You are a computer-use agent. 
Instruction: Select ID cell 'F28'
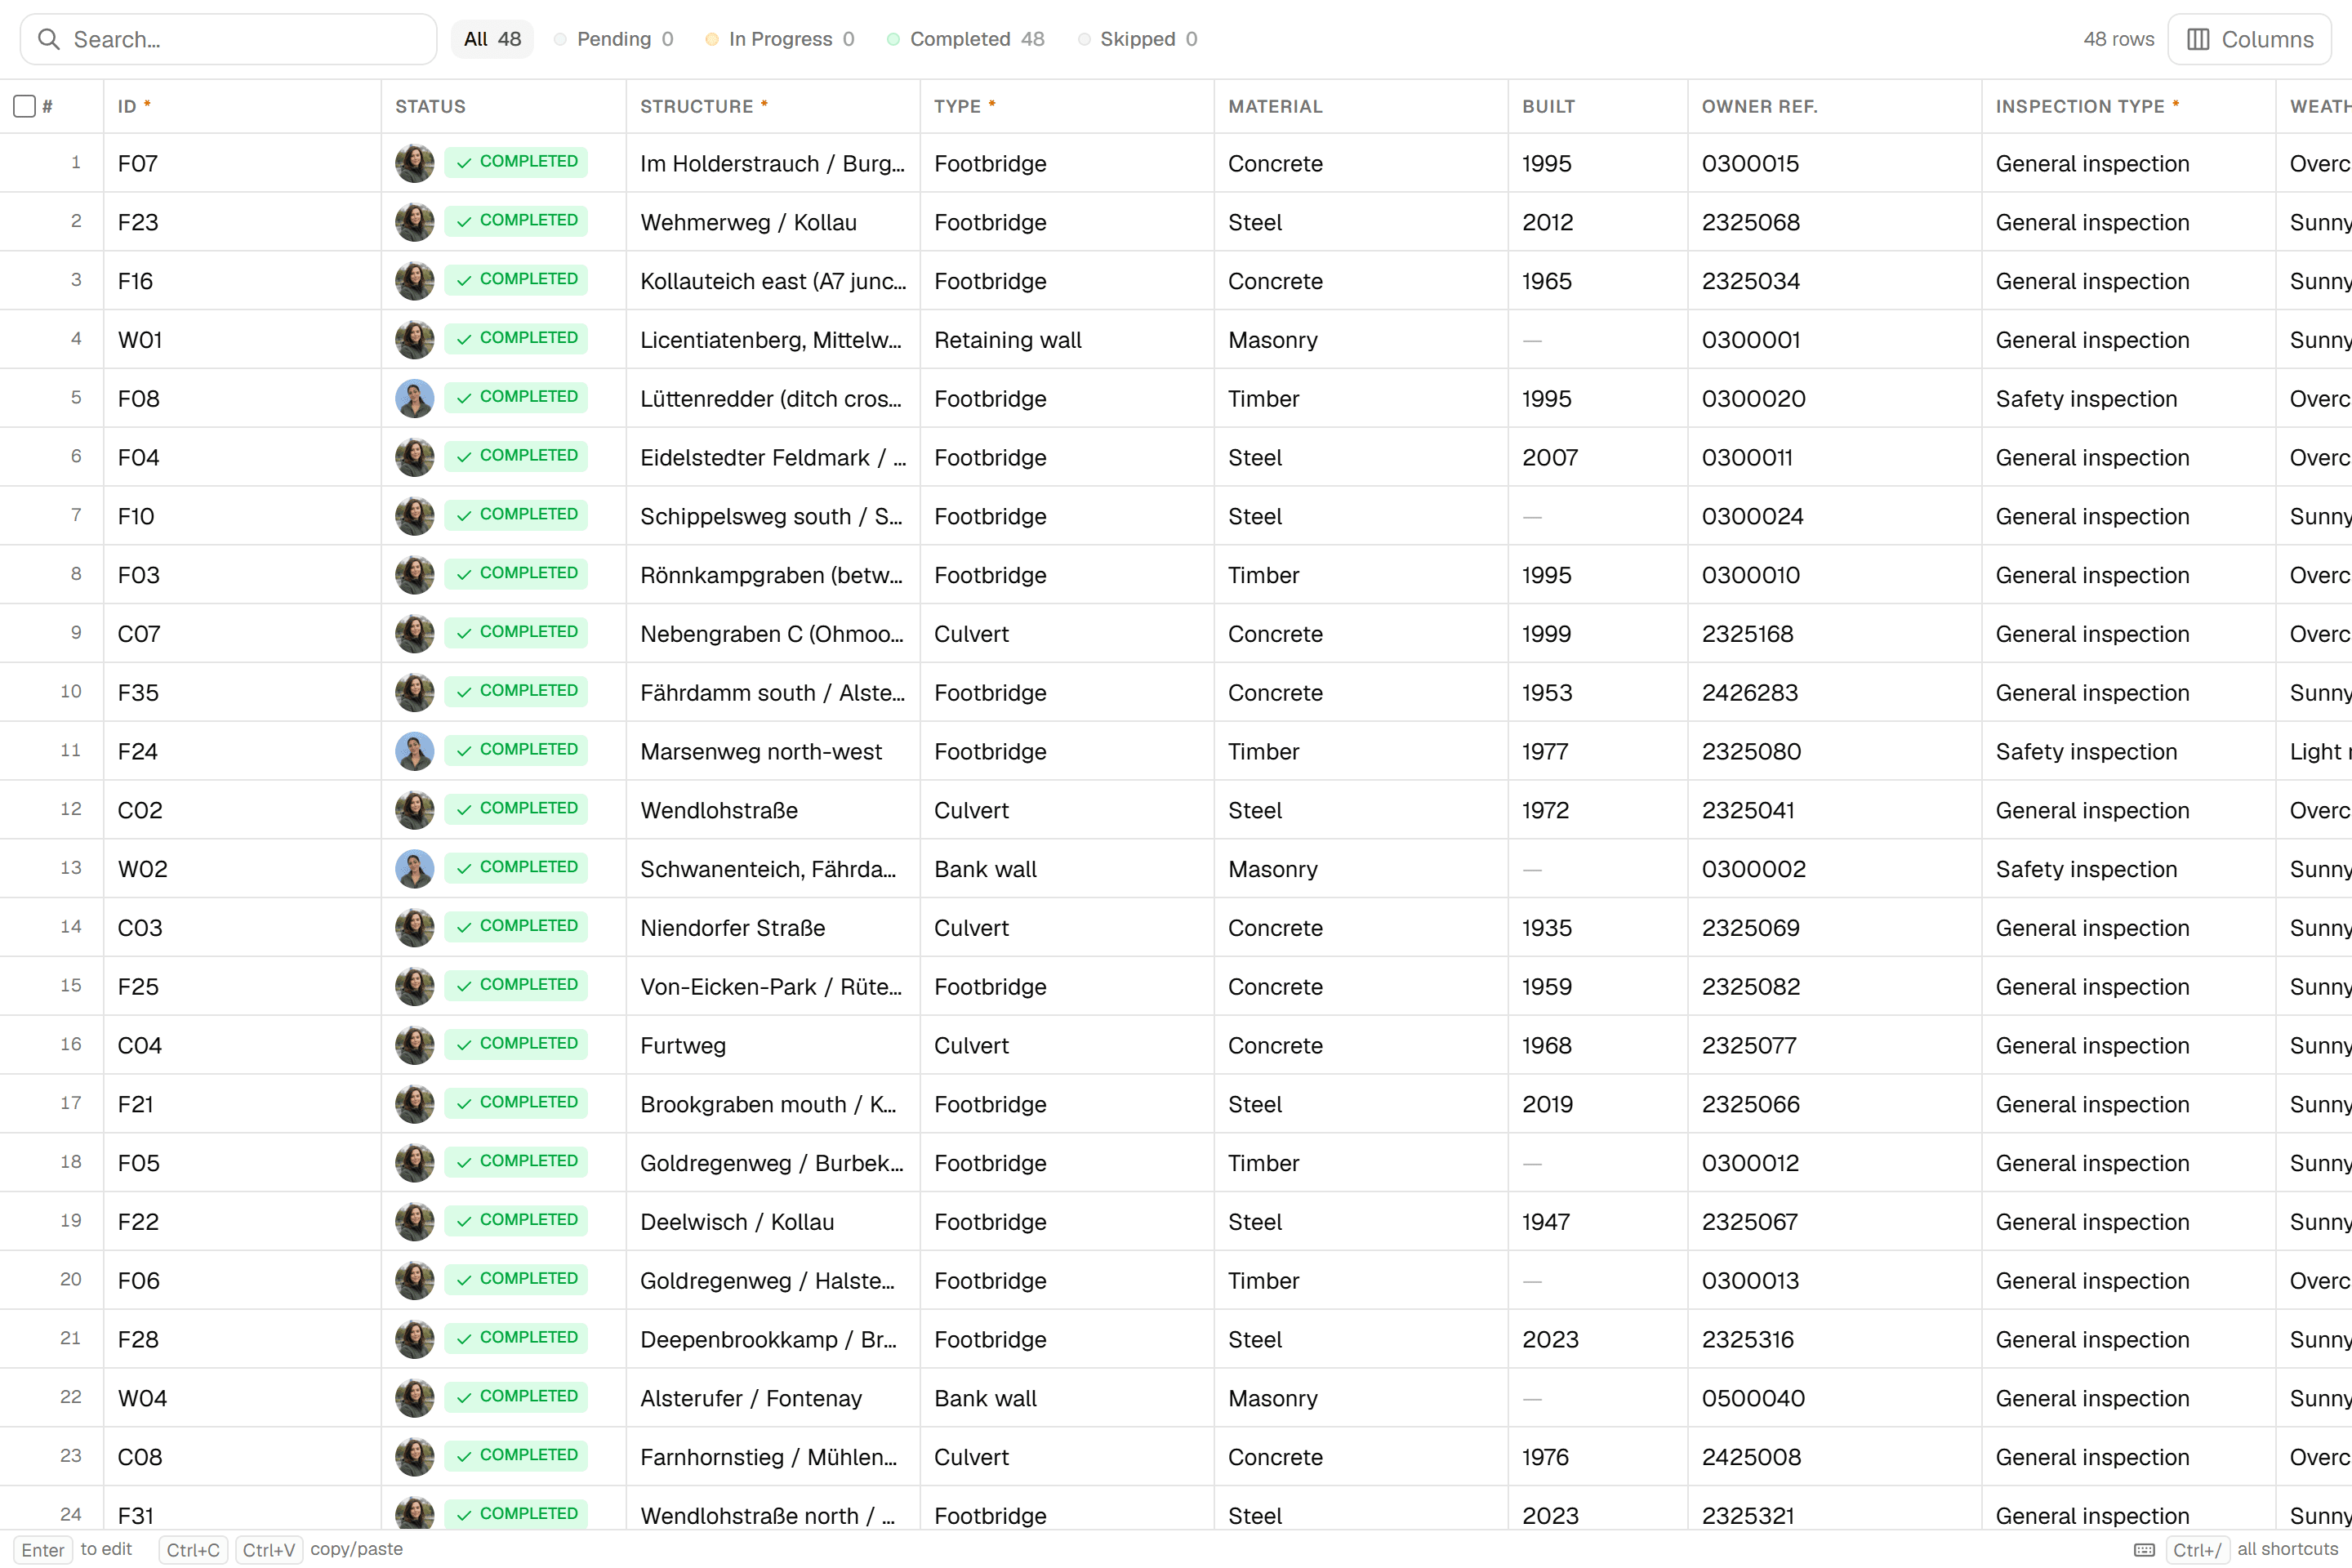click(242, 1339)
